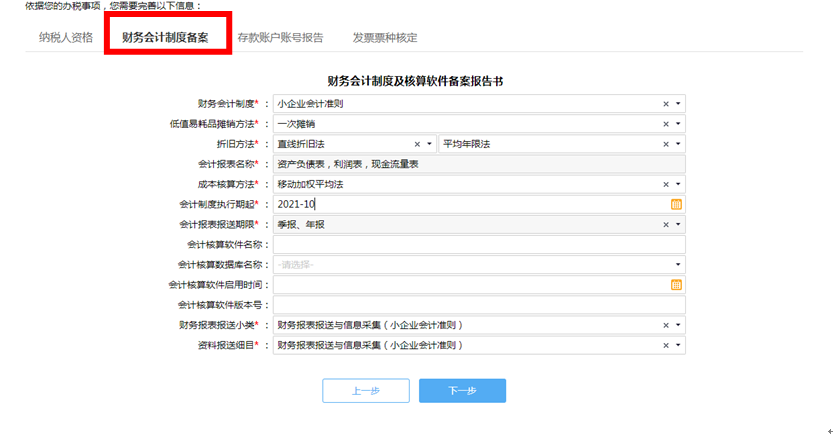The width and height of the screenshot is (833, 436).
Task: Open calendar for 会计核算软件启用时间 field
Action: coord(676,285)
